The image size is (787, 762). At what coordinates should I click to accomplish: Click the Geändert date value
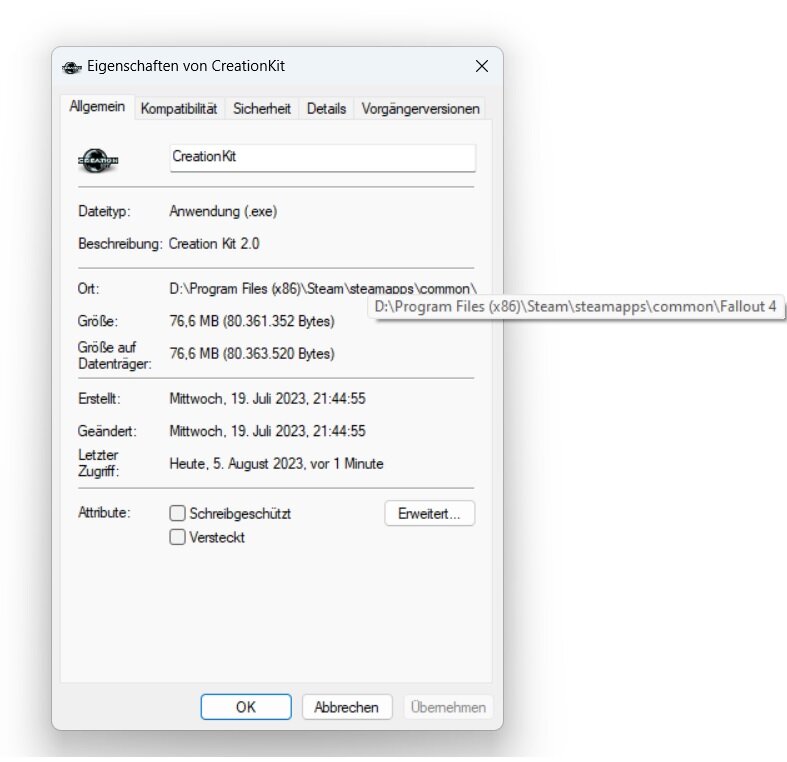pos(268,431)
